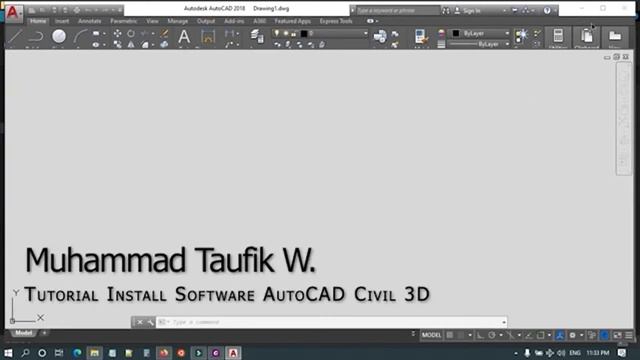Switch to the Manage ribbon tab
This screenshot has height=360, width=640.
pos(178,21)
